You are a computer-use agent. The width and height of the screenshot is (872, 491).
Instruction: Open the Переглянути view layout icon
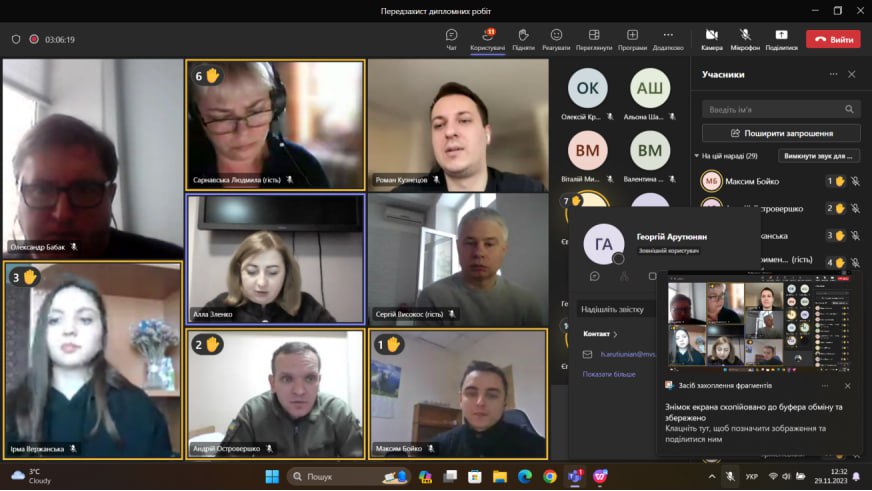pyautogui.click(x=594, y=36)
